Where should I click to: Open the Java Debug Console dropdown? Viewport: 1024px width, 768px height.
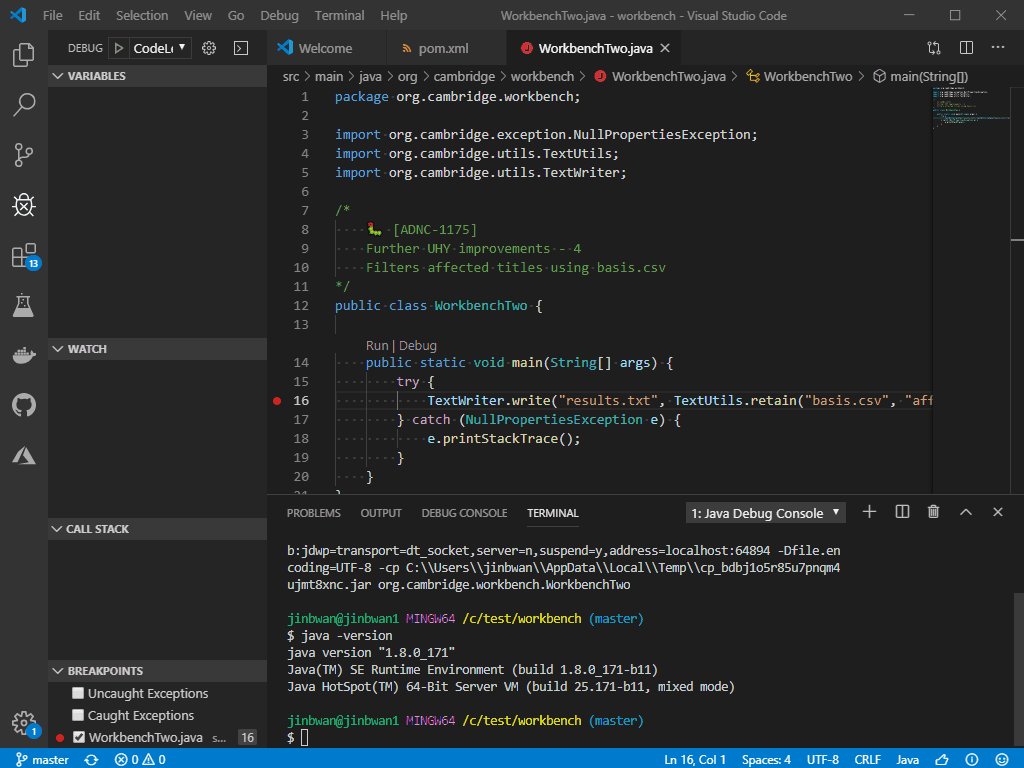point(765,512)
